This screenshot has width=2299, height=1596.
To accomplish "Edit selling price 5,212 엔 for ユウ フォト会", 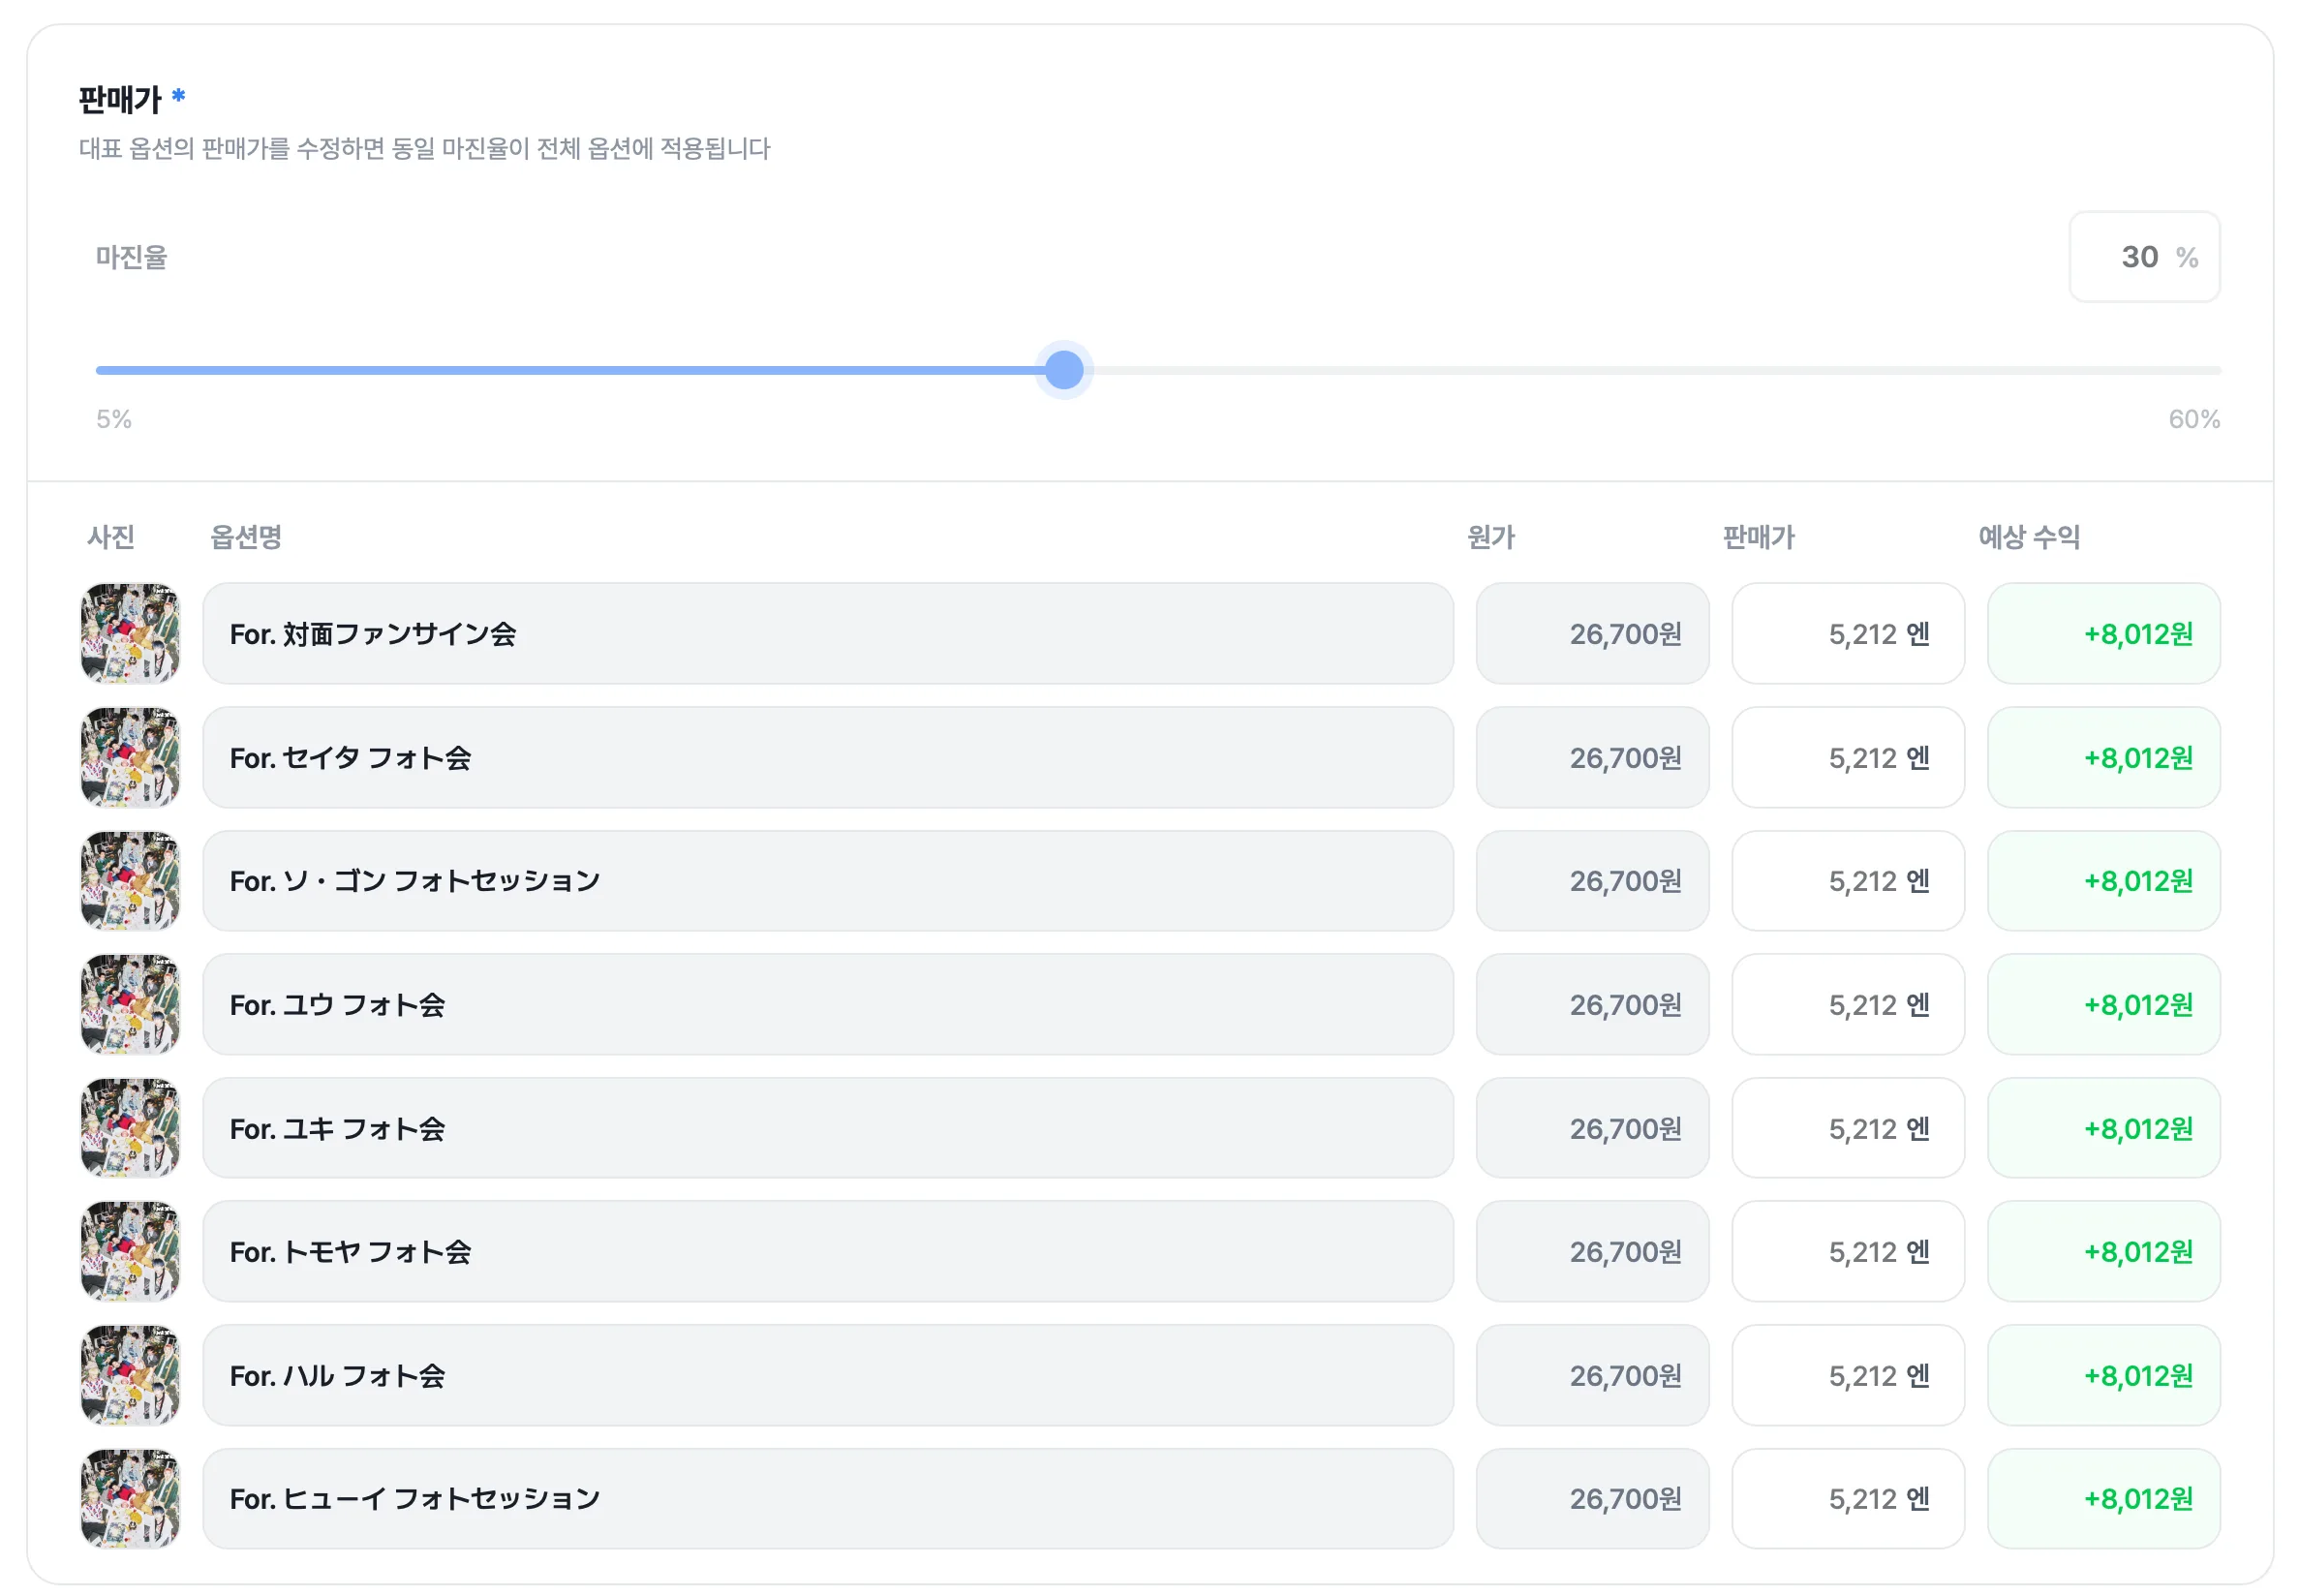I will pyautogui.click(x=1848, y=1004).
